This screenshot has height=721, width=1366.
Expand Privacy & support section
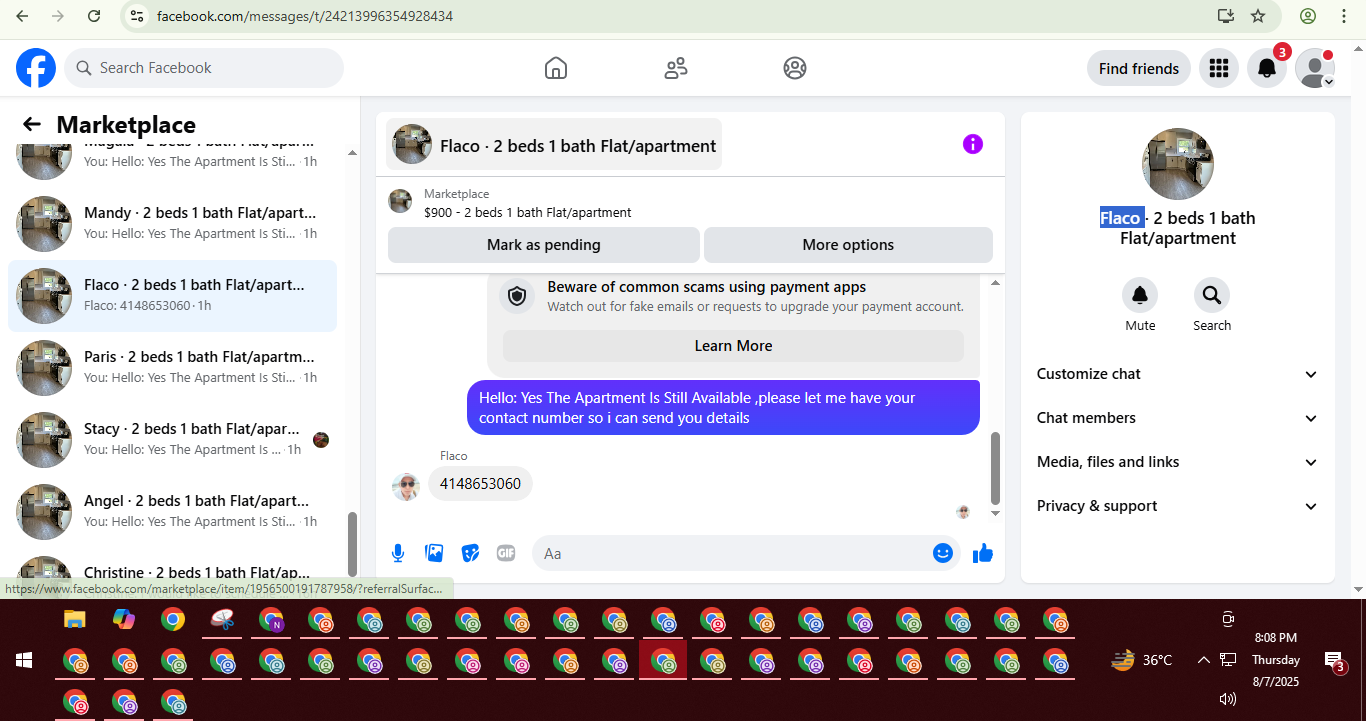tap(1178, 506)
